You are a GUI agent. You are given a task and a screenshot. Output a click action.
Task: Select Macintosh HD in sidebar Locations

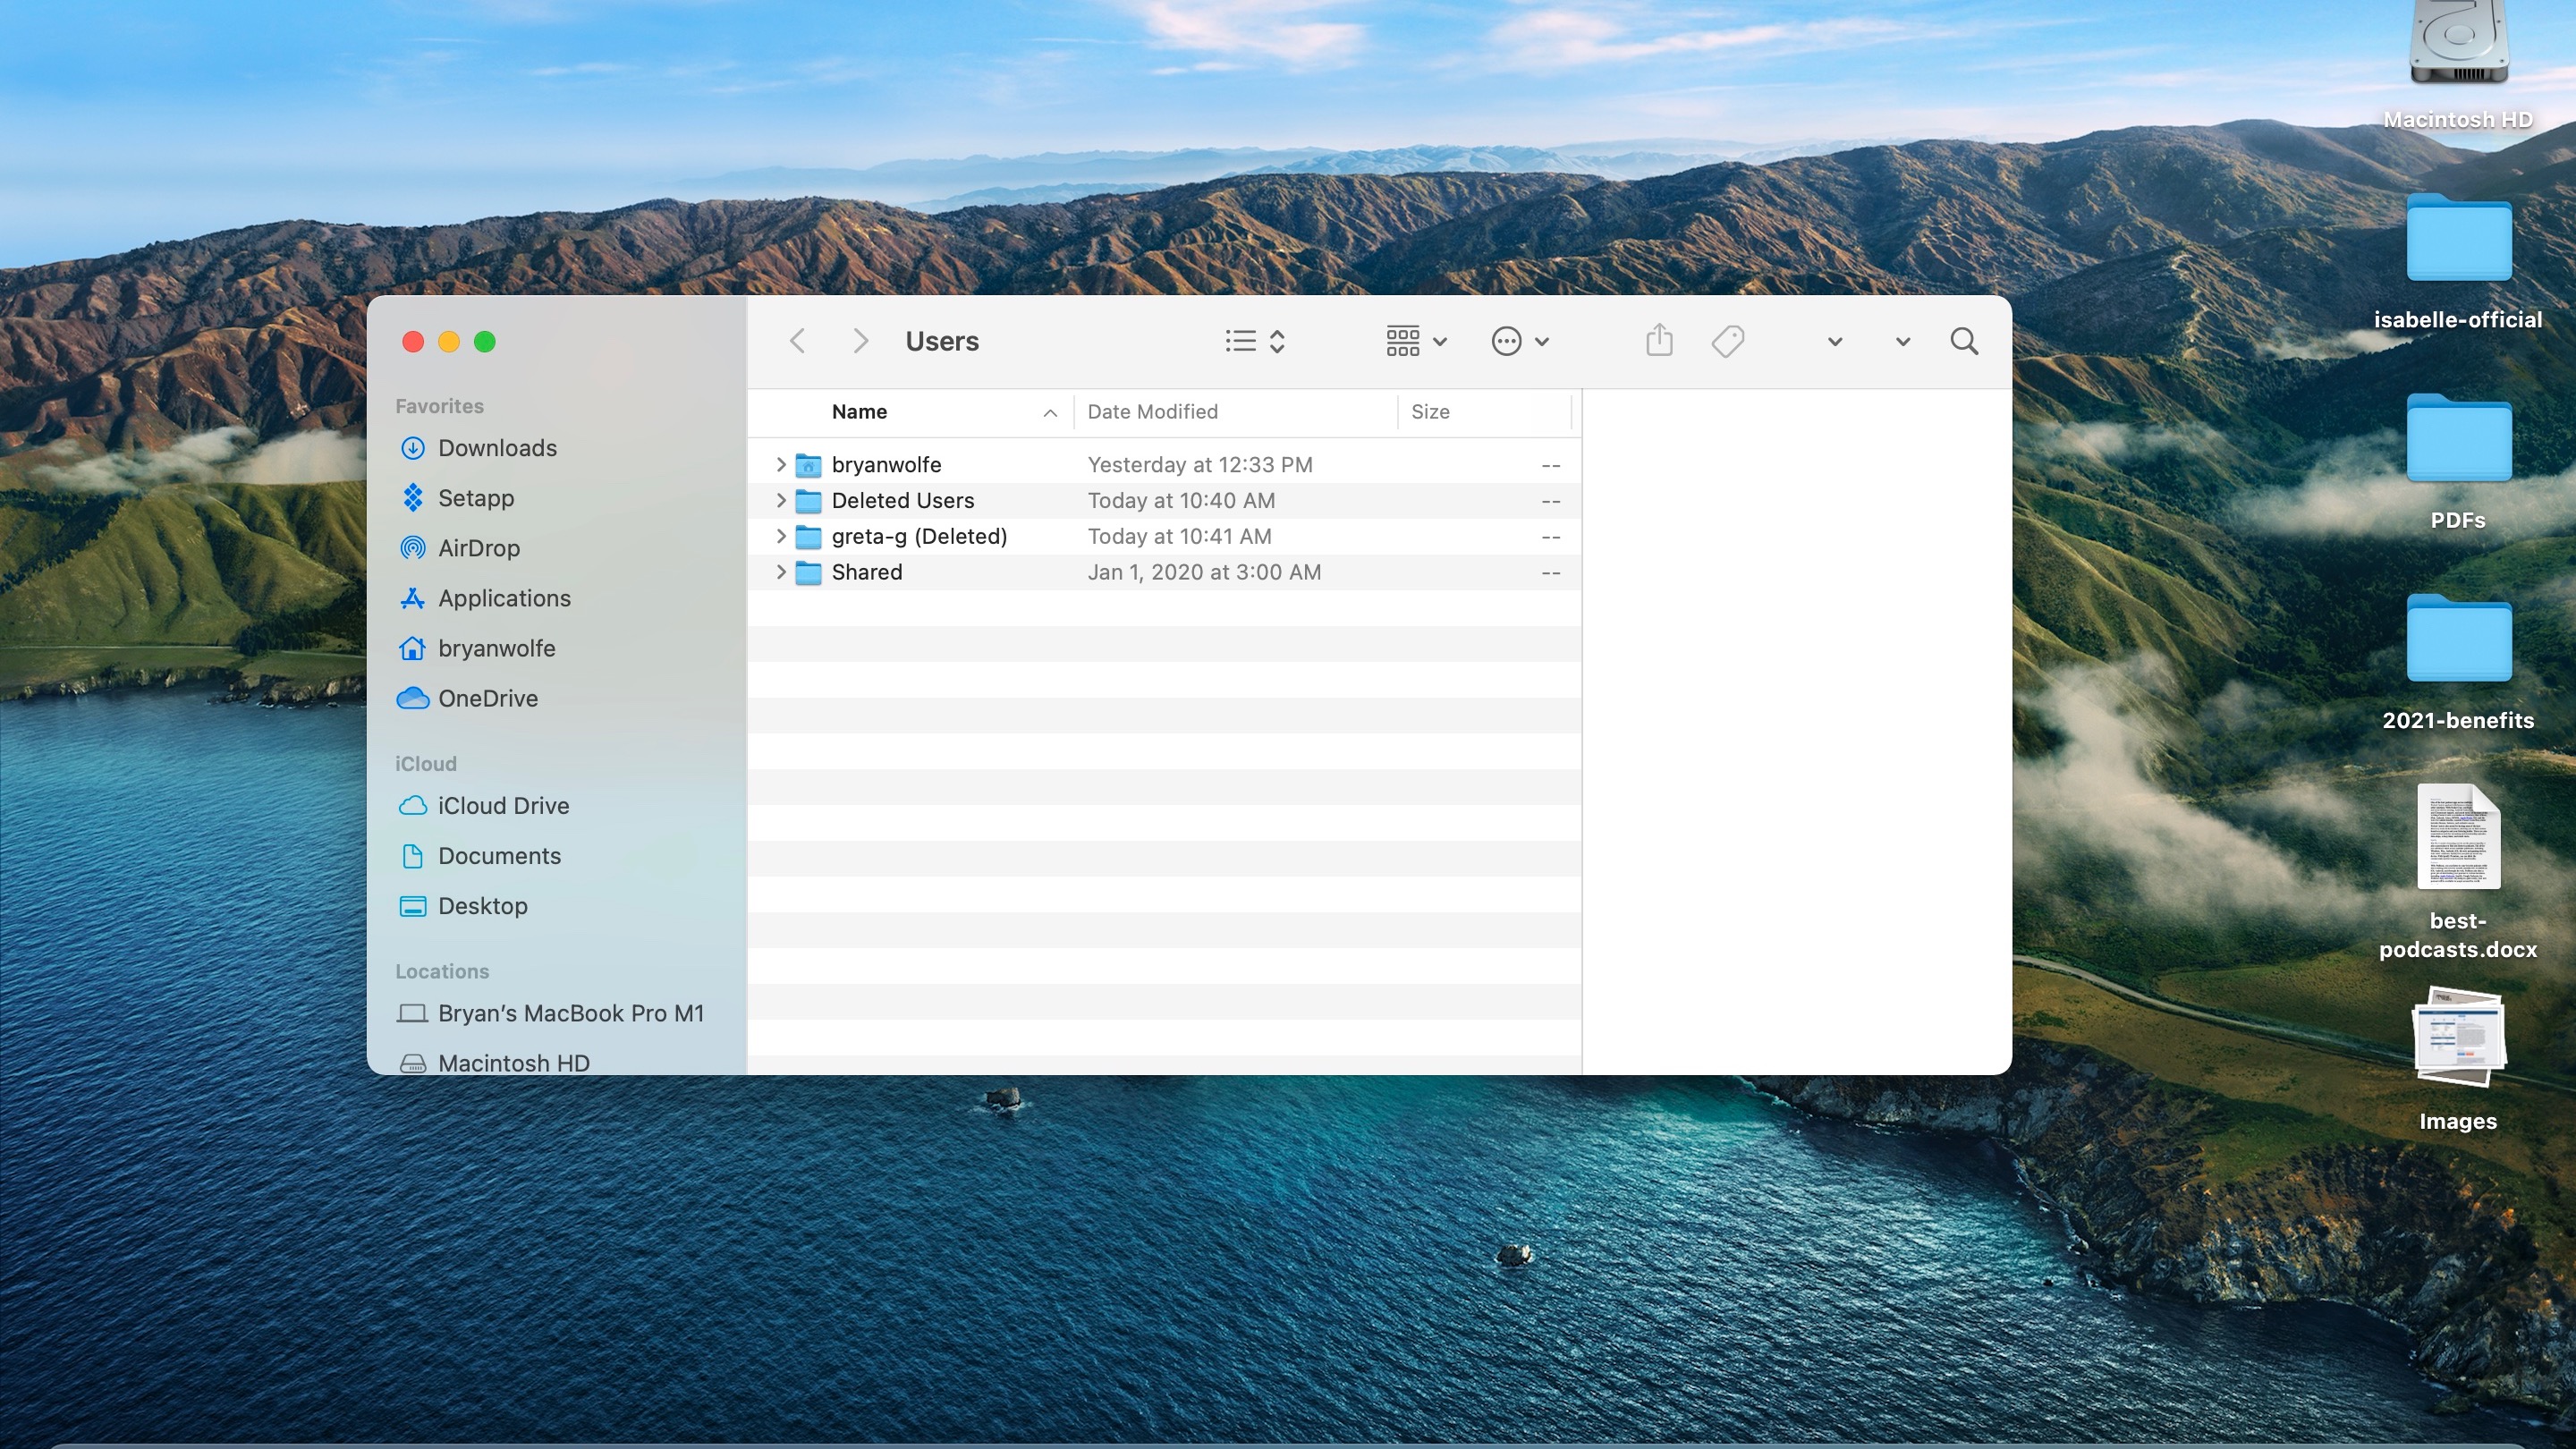tap(513, 1063)
